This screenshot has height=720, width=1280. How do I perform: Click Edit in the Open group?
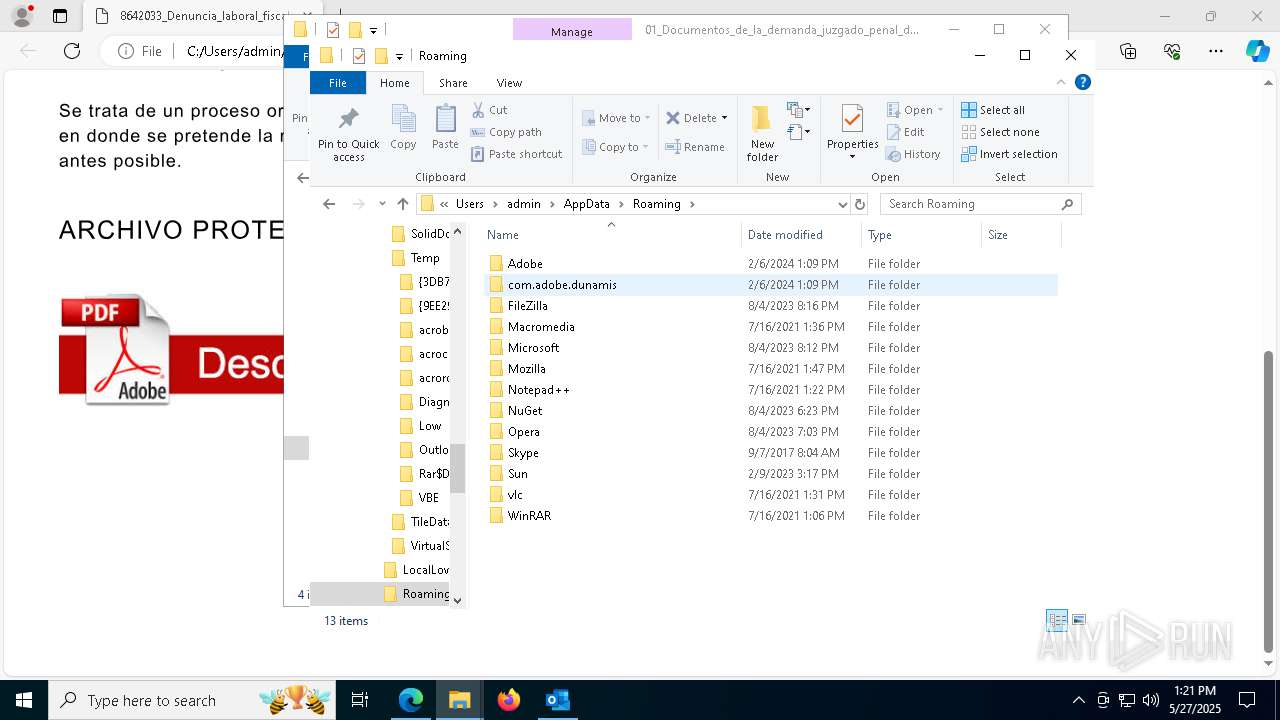tap(906, 132)
